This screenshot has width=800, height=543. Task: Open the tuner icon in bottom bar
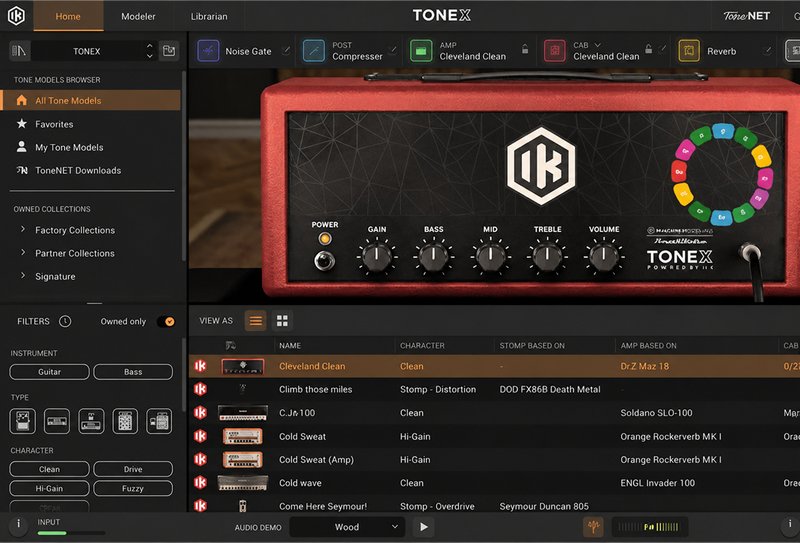point(593,526)
